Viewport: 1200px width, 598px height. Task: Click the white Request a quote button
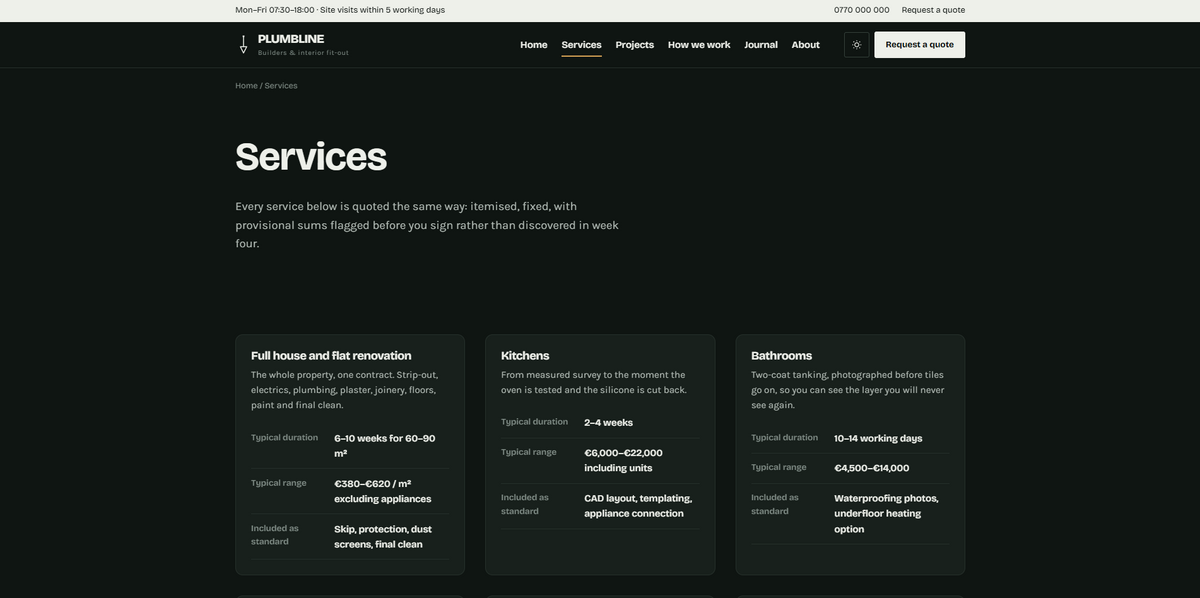pos(920,45)
